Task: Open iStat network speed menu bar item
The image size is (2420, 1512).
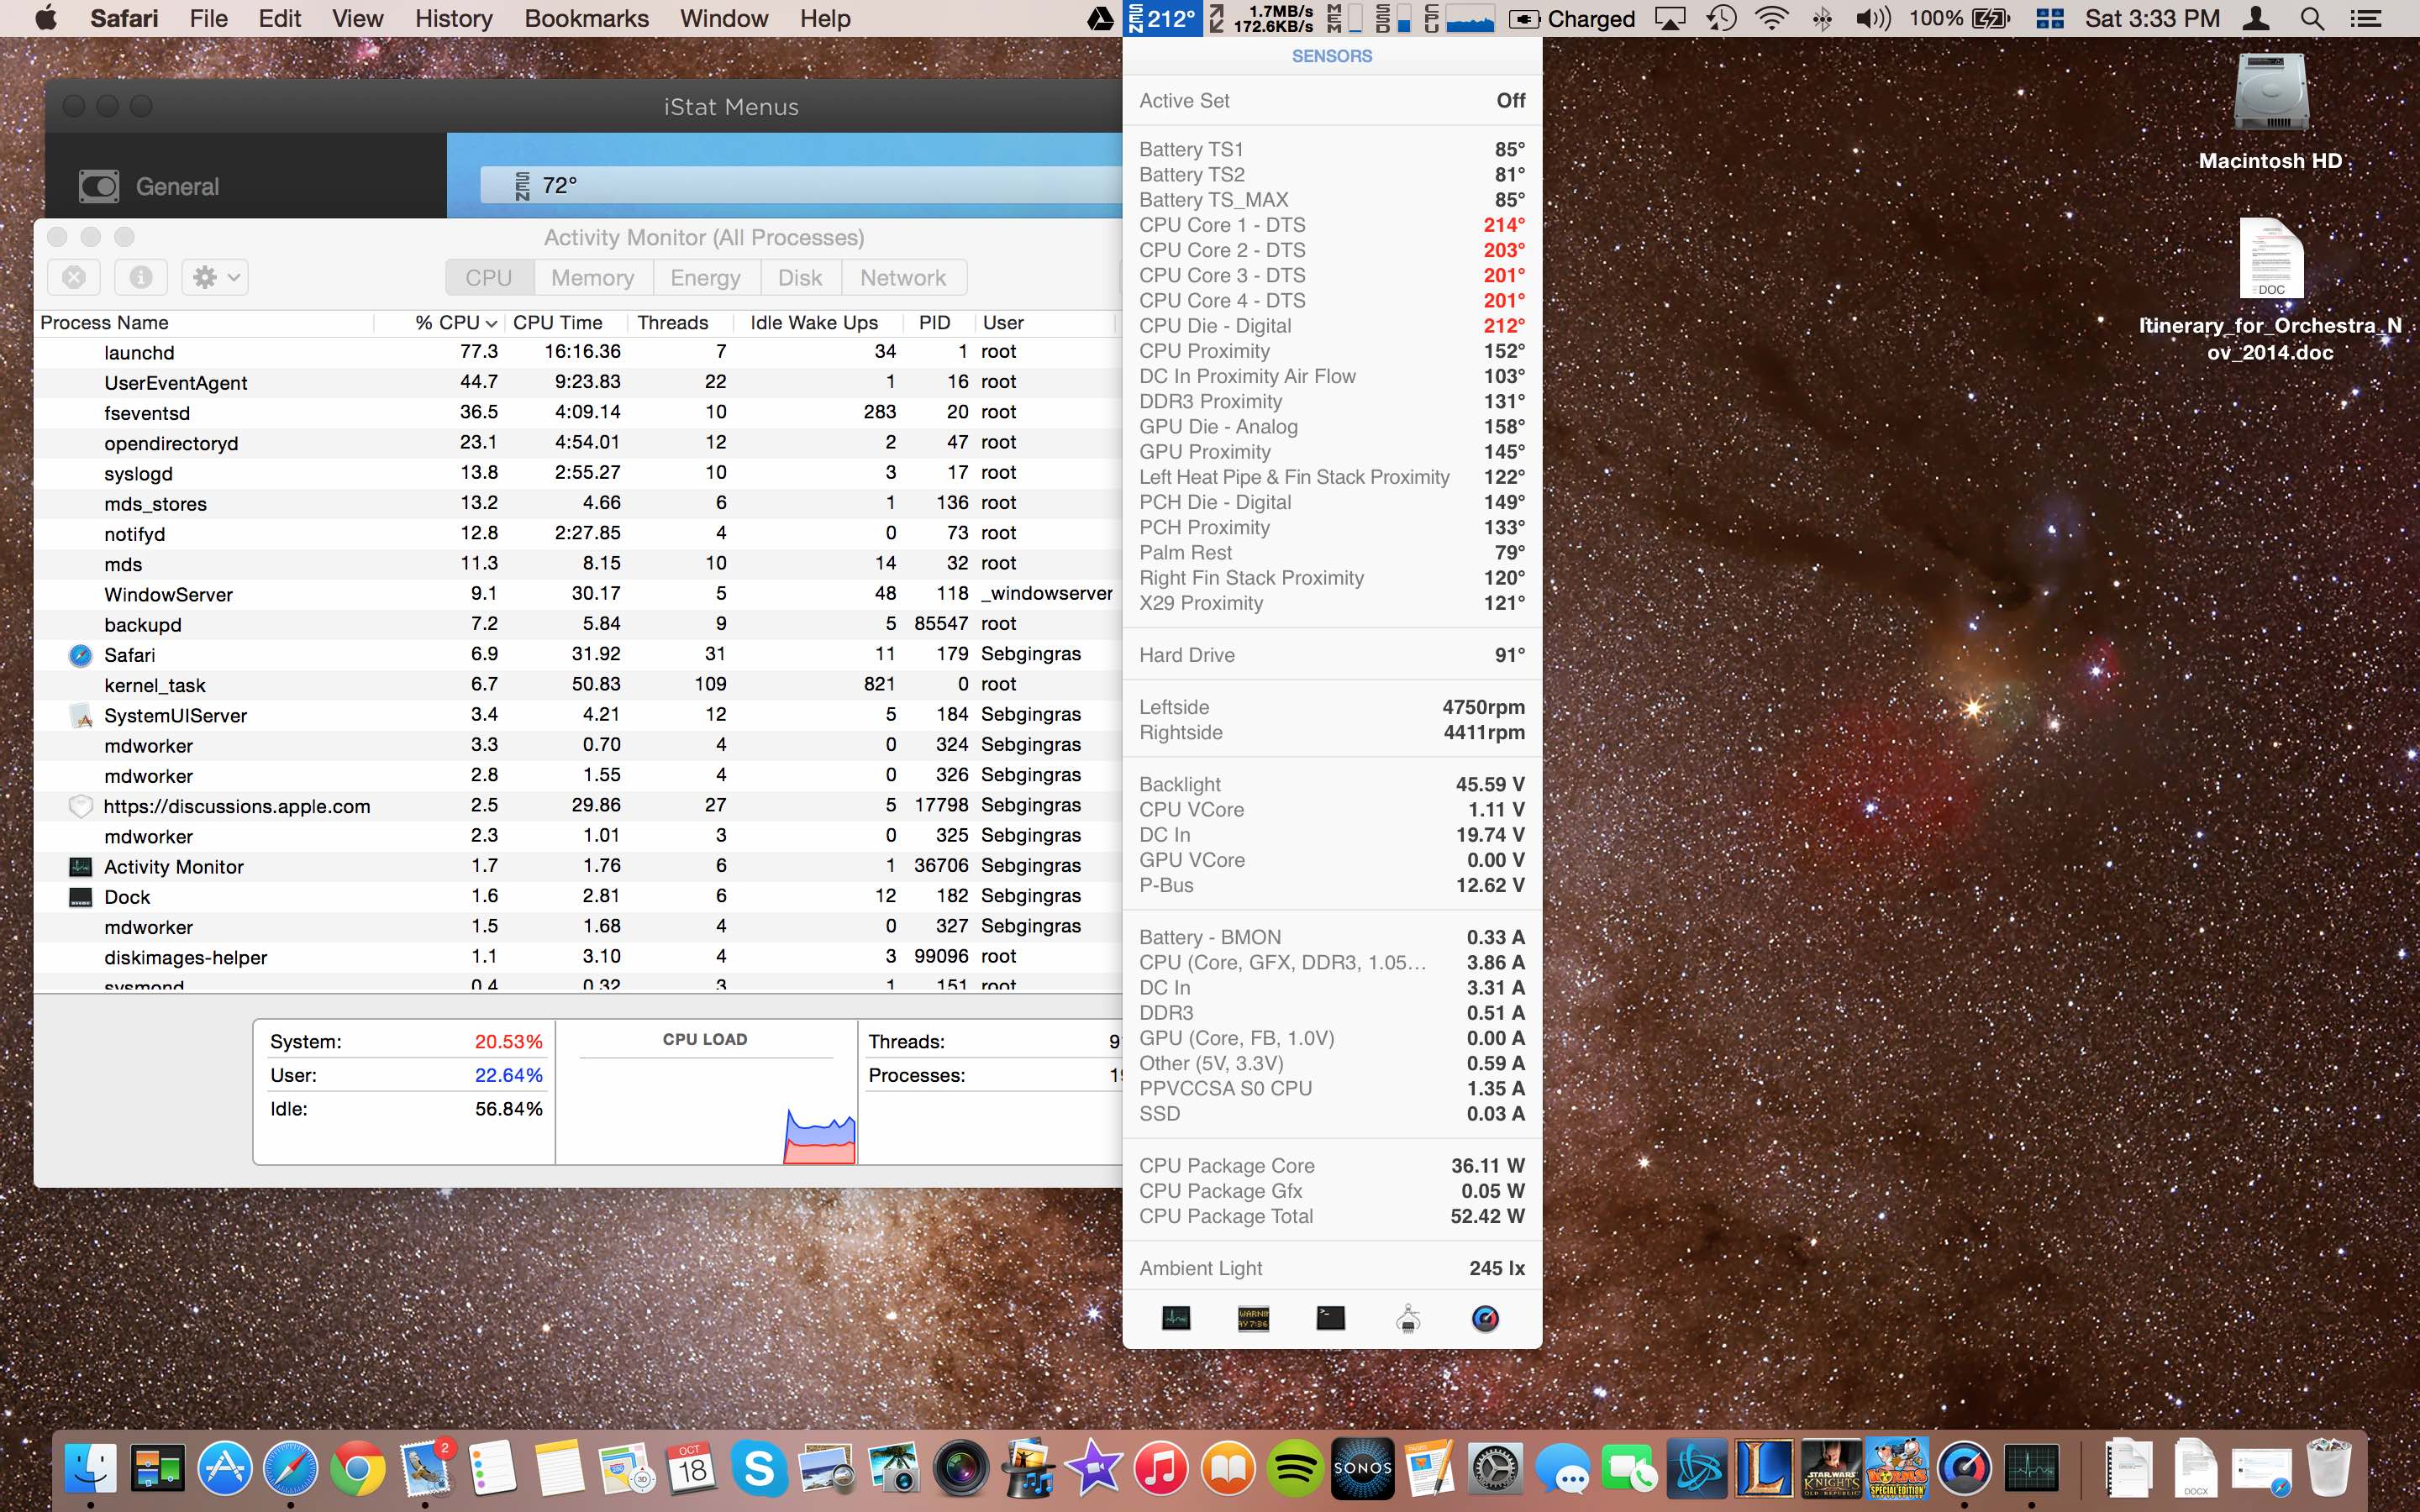Action: (1262, 18)
